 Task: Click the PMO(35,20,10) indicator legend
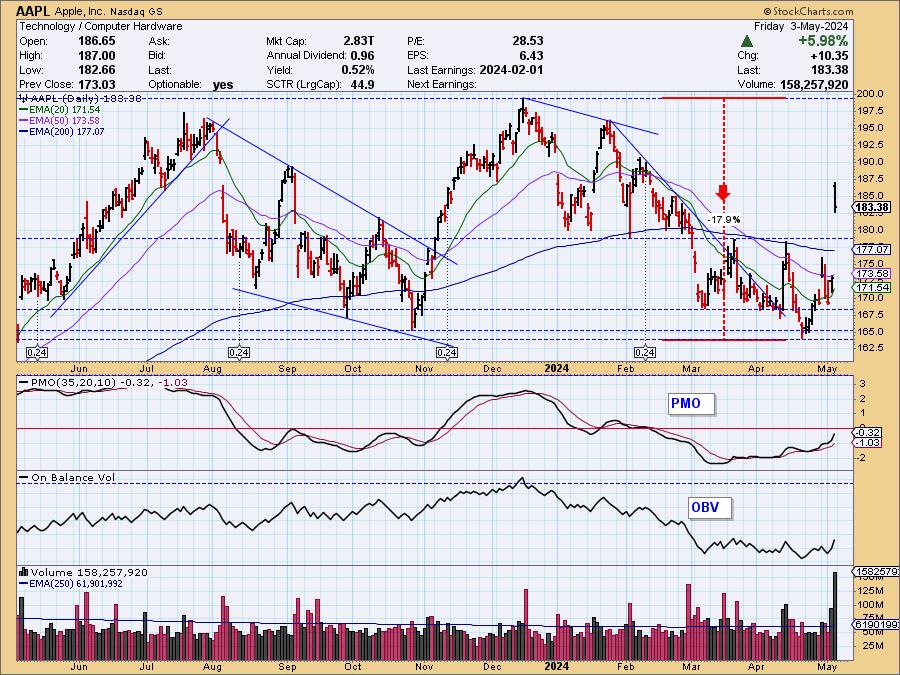coord(103,382)
